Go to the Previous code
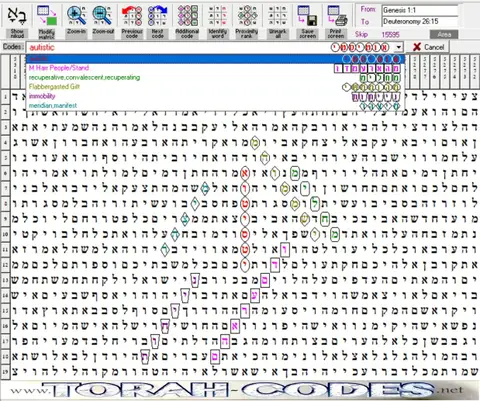480x401 pixels. (x=132, y=16)
